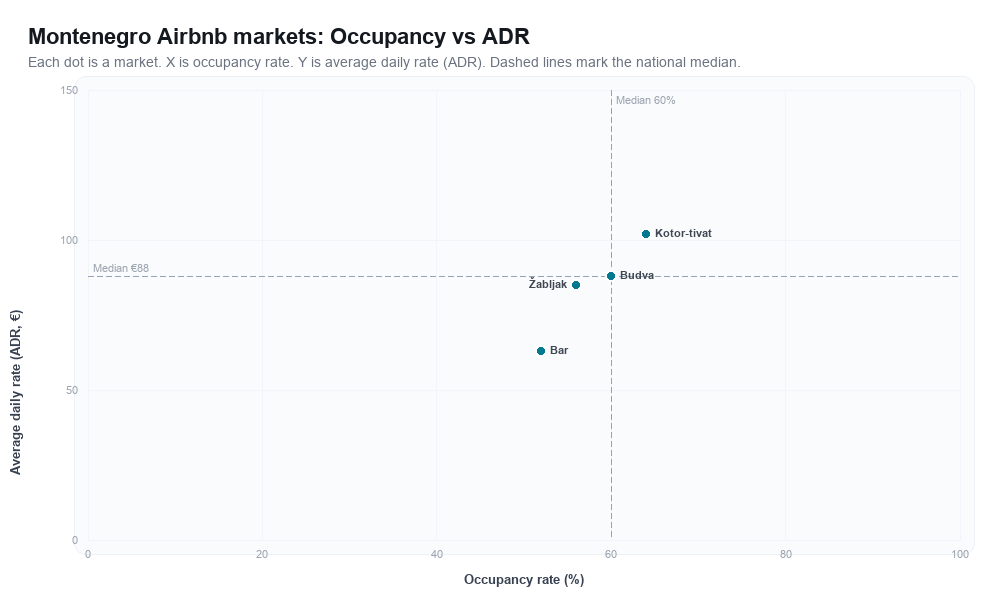Click the subtitle describing the dots
1000x600 pixels.
tap(384, 62)
